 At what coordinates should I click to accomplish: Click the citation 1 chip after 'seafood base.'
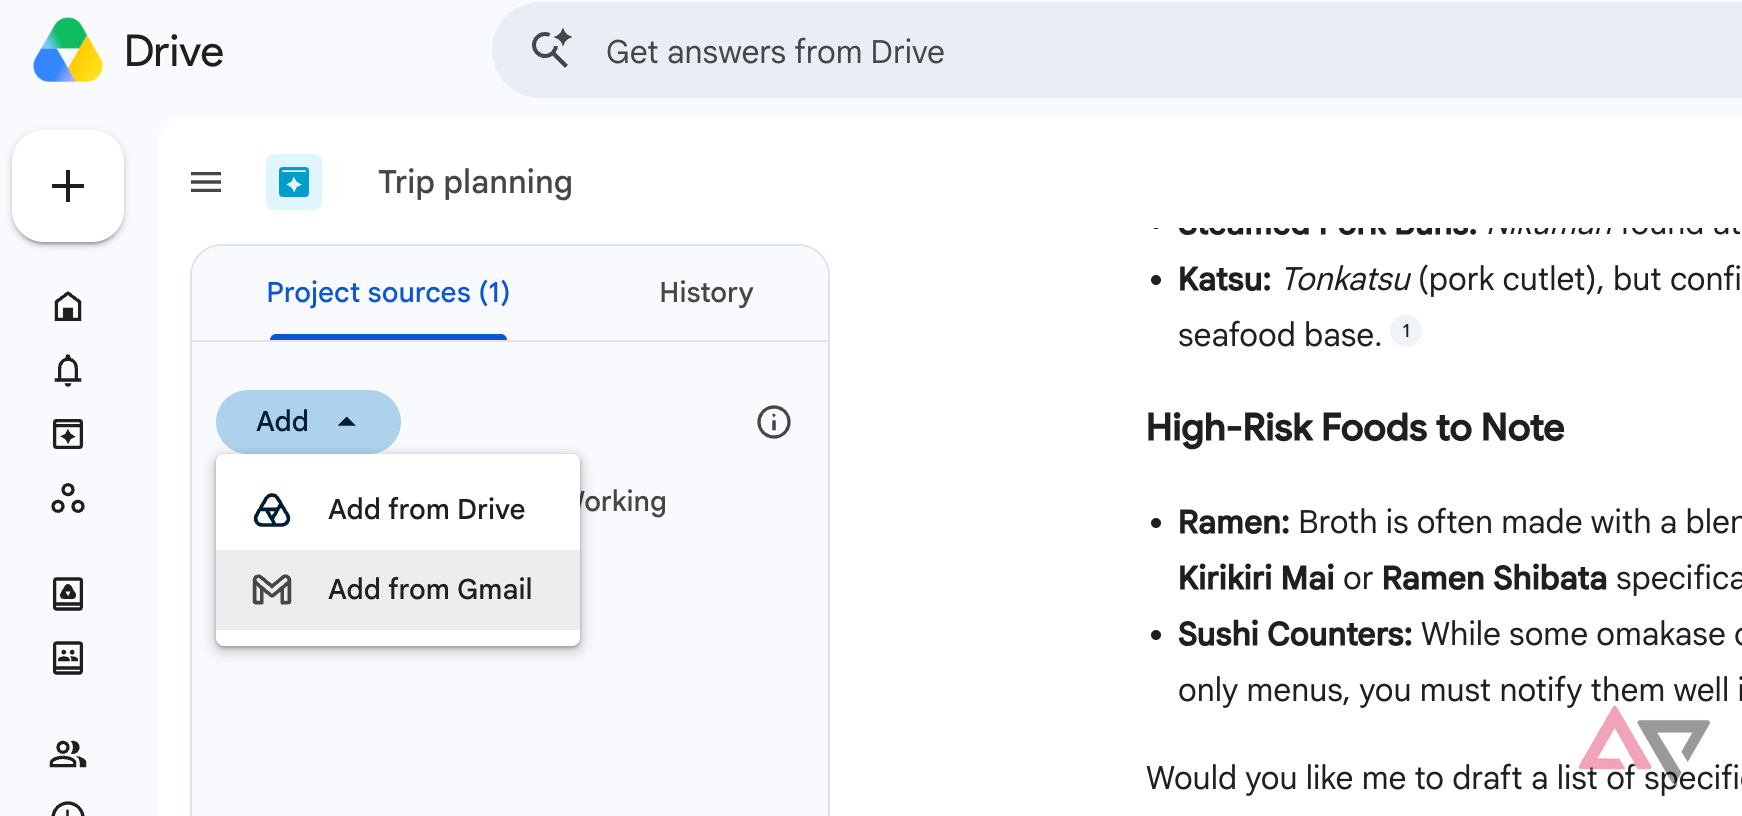(x=1406, y=331)
